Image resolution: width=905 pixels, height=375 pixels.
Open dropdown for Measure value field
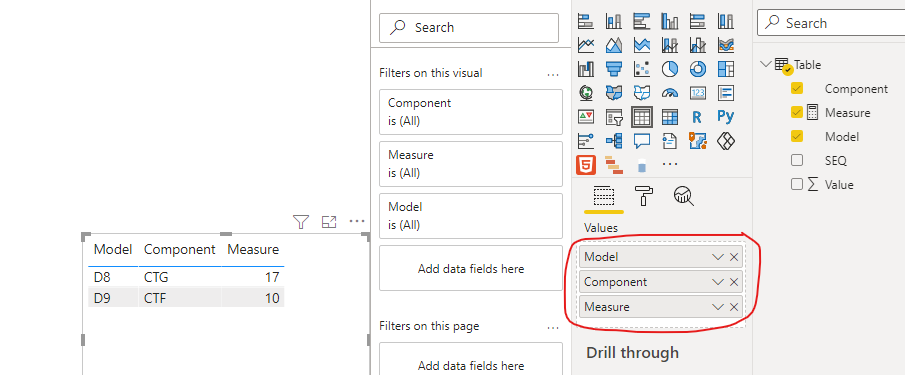click(x=718, y=307)
